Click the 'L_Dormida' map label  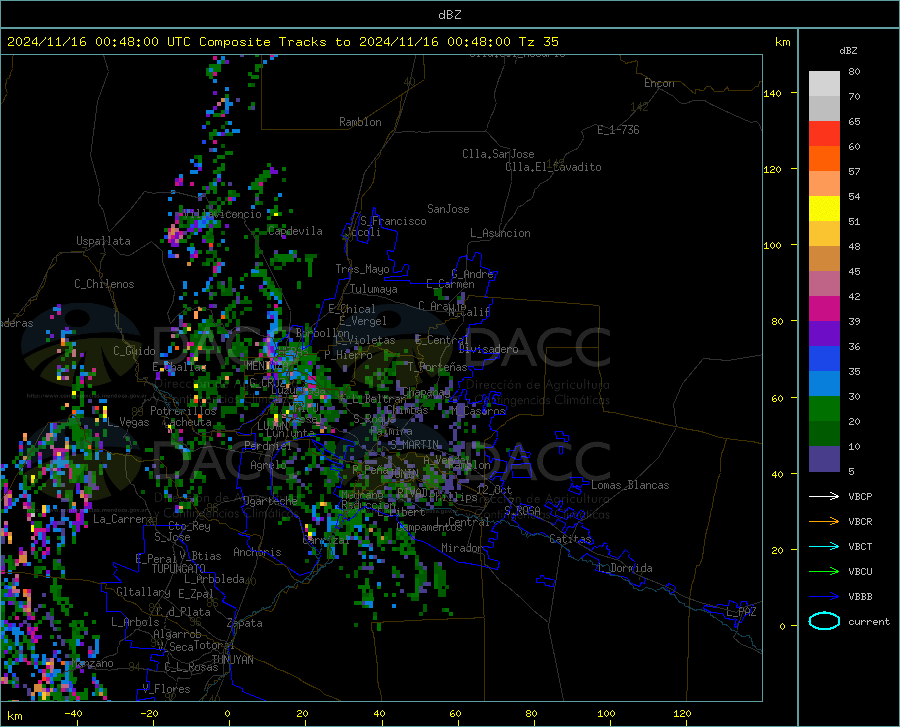click(624, 568)
